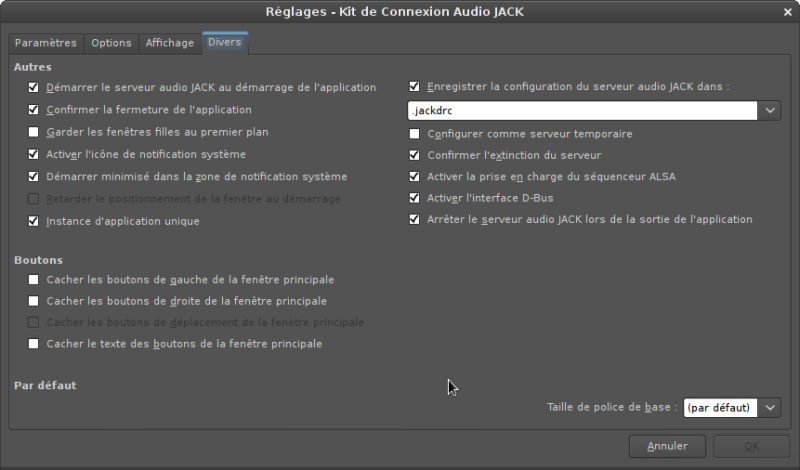Toggle Confirmer l'extinction du serveur
800x470 pixels.
click(x=414, y=155)
